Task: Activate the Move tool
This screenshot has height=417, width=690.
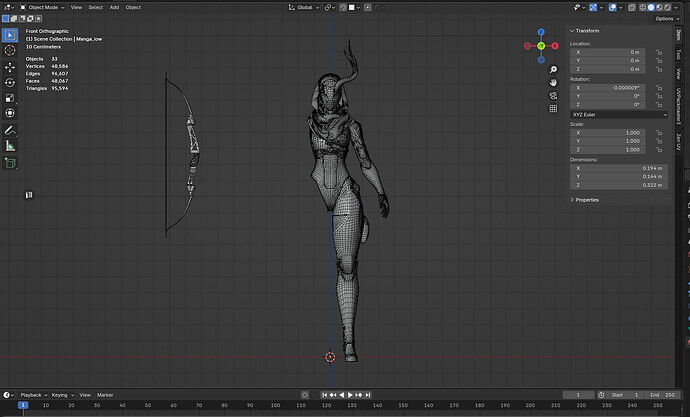Action: tap(10, 67)
